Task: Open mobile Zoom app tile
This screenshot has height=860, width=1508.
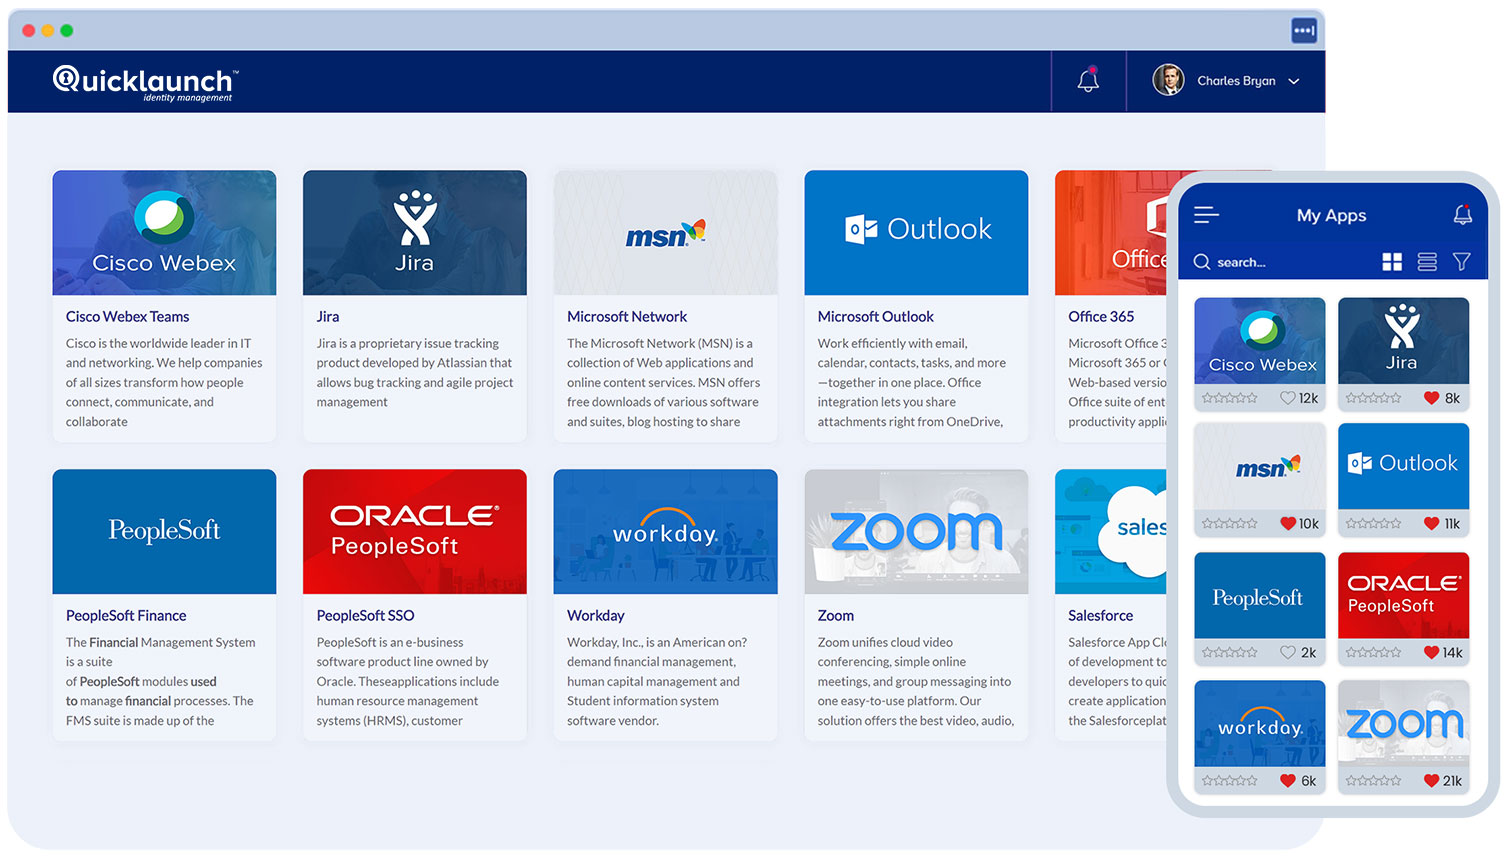Action: coord(1404,724)
